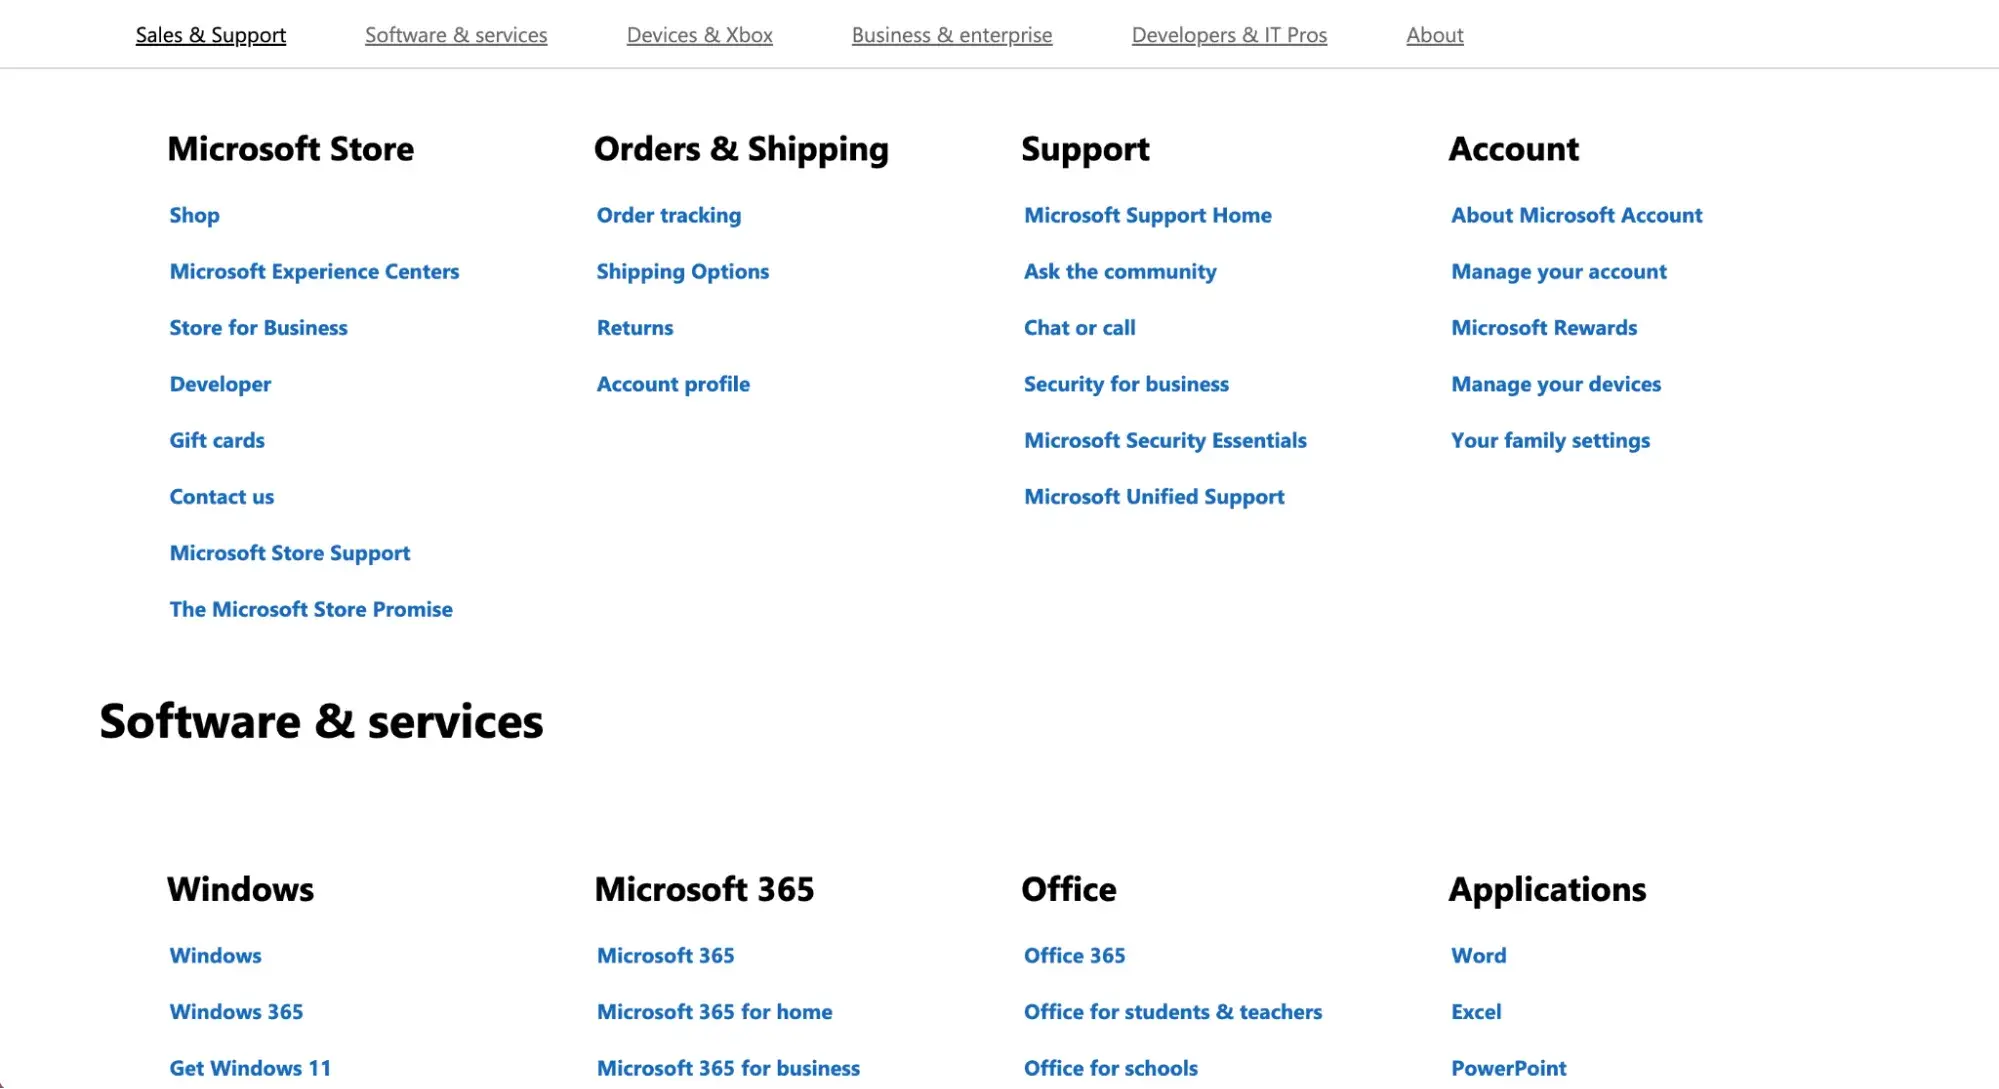Go to Business & enterprise tab
This screenshot has width=1999, height=1089.
pos(951,35)
